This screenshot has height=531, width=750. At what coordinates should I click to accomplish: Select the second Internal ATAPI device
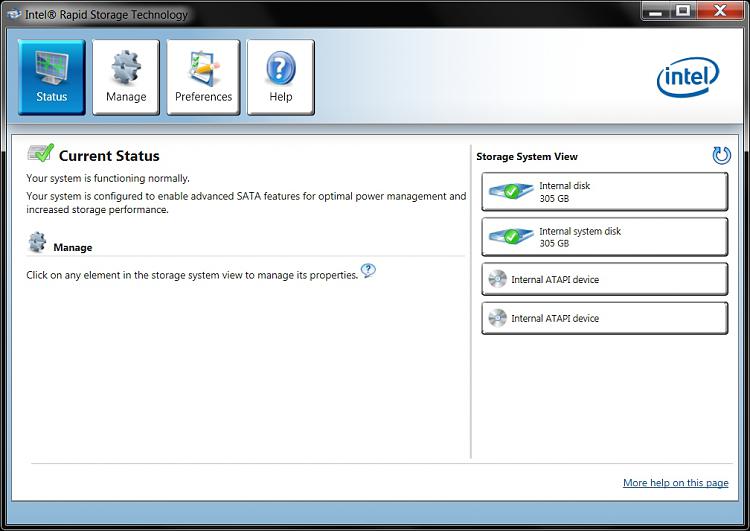click(x=605, y=318)
